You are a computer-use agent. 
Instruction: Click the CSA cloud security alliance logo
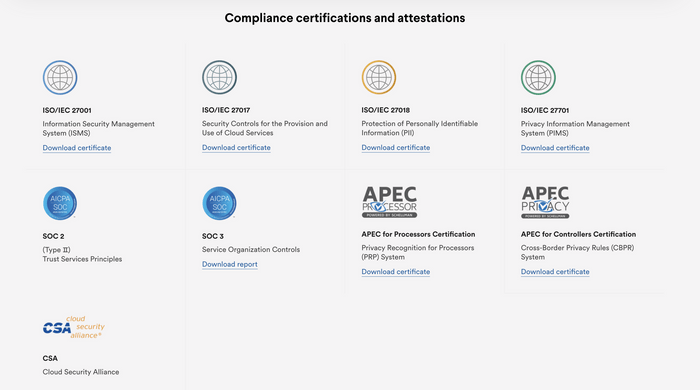pos(74,327)
